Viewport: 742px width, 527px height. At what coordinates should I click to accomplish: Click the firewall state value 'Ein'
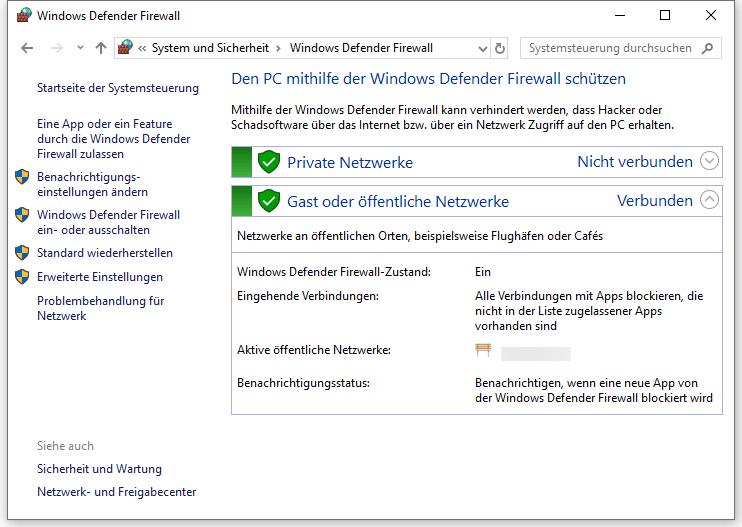(483, 272)
